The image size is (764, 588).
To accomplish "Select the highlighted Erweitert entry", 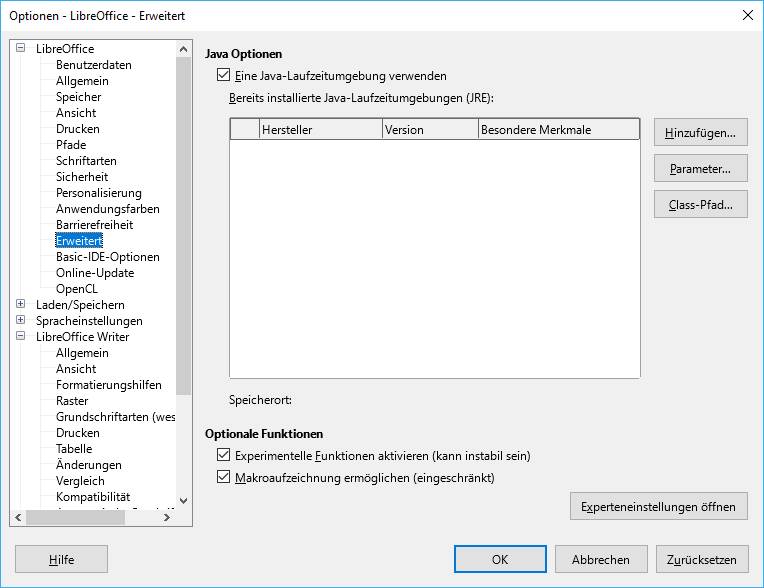I will coord(79,241).
